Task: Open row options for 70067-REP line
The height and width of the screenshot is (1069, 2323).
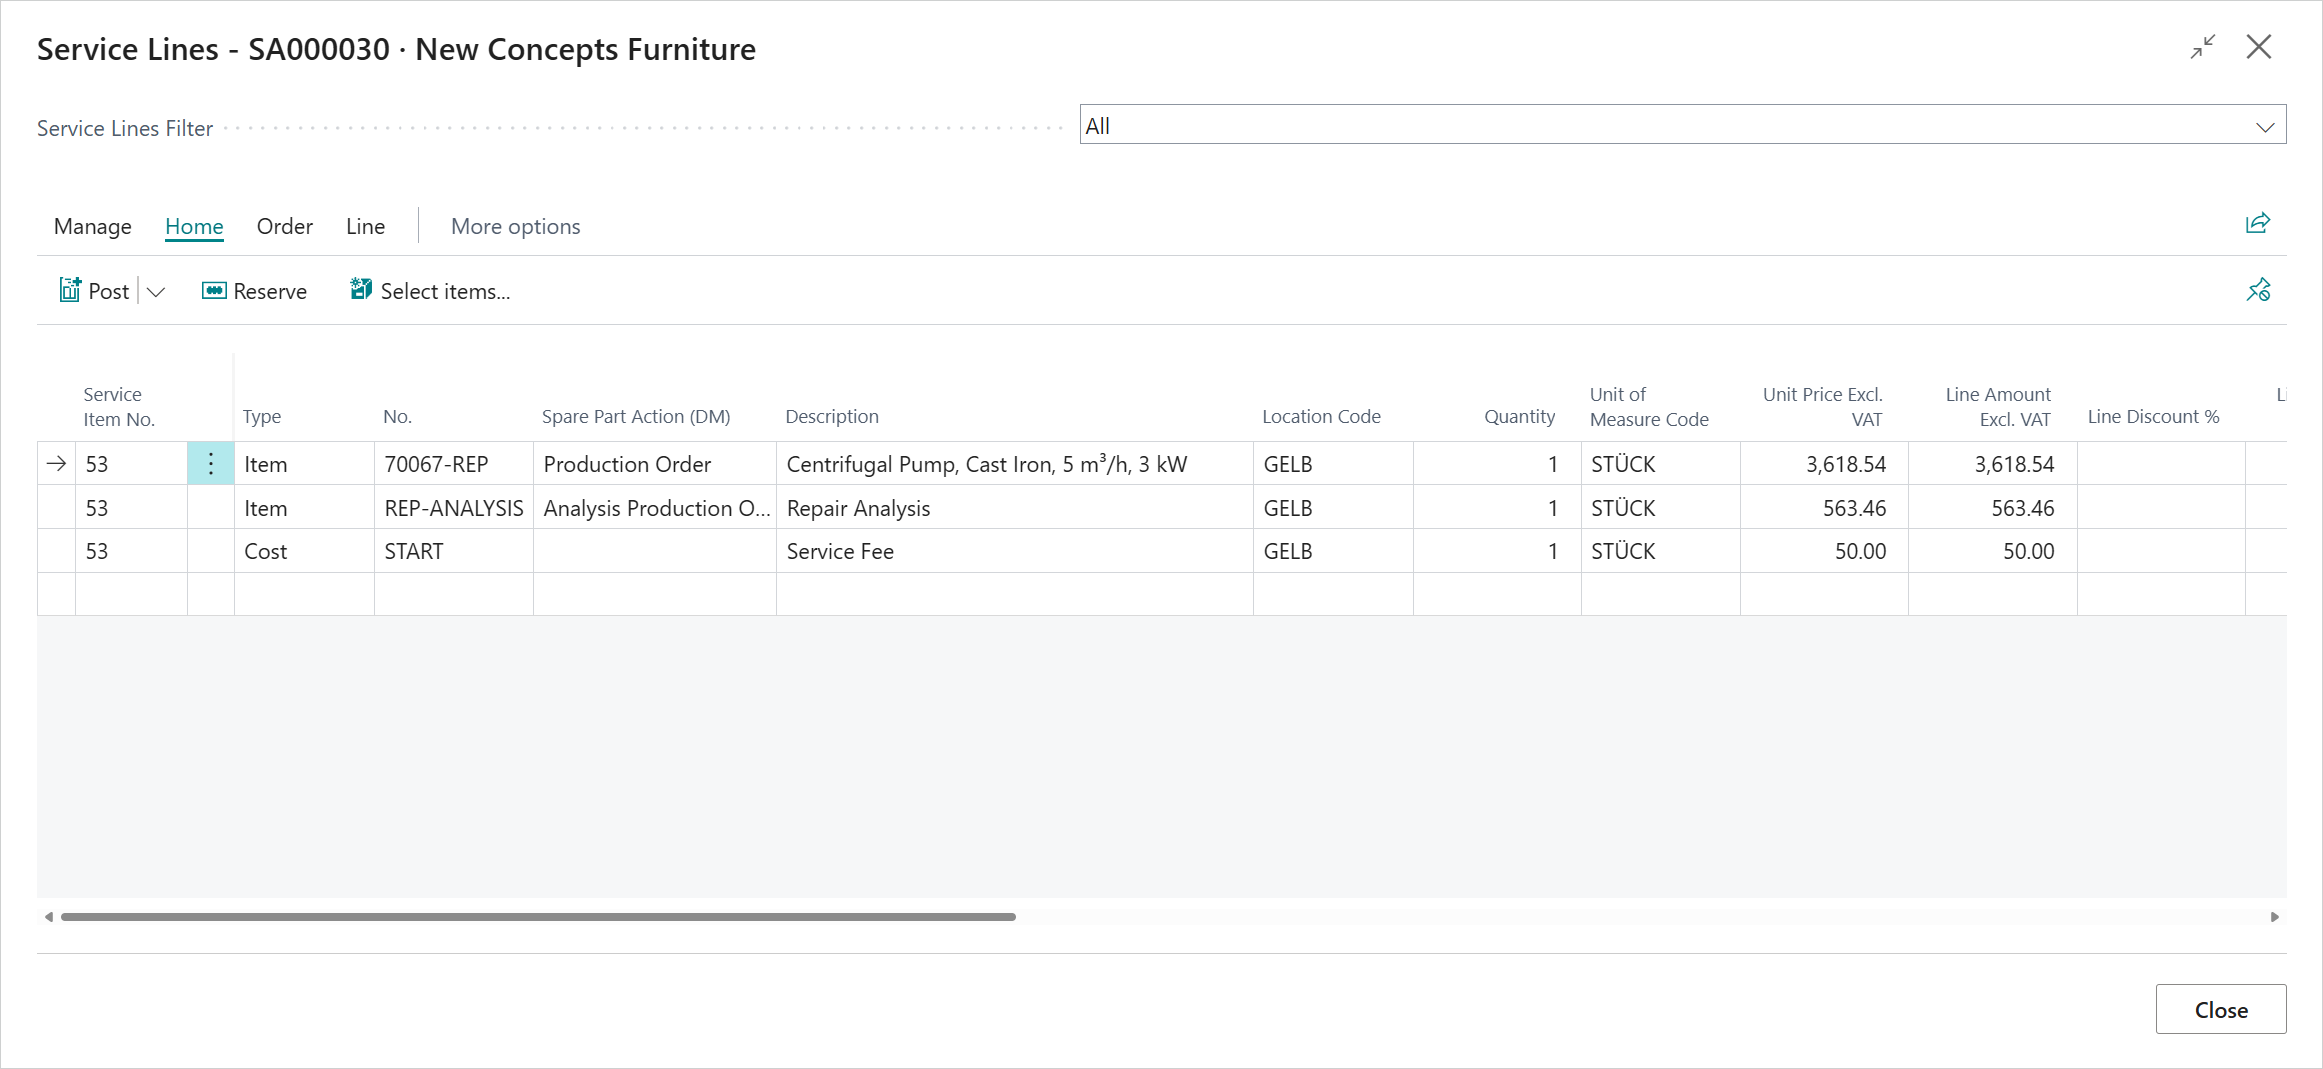Action: [x=211, y=464]
